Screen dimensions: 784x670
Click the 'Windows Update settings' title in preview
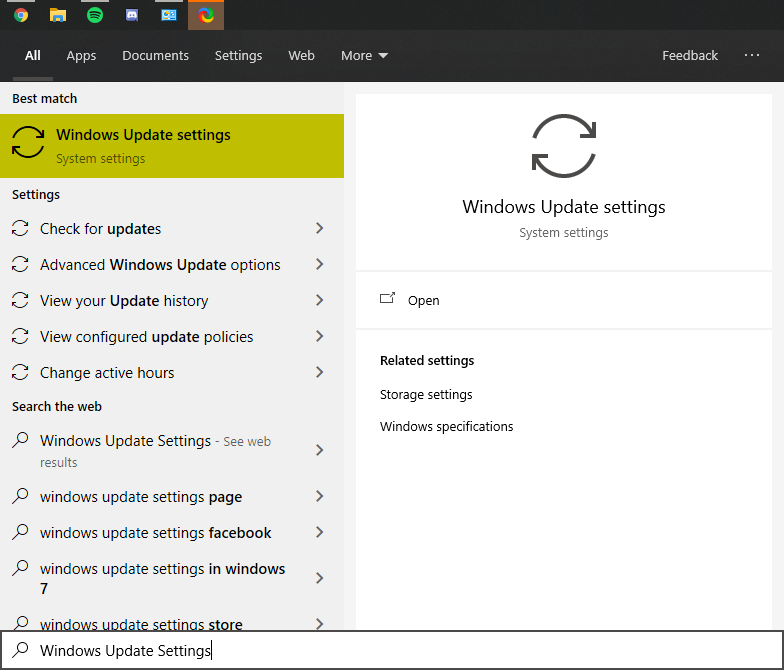(x=564, y=206)
